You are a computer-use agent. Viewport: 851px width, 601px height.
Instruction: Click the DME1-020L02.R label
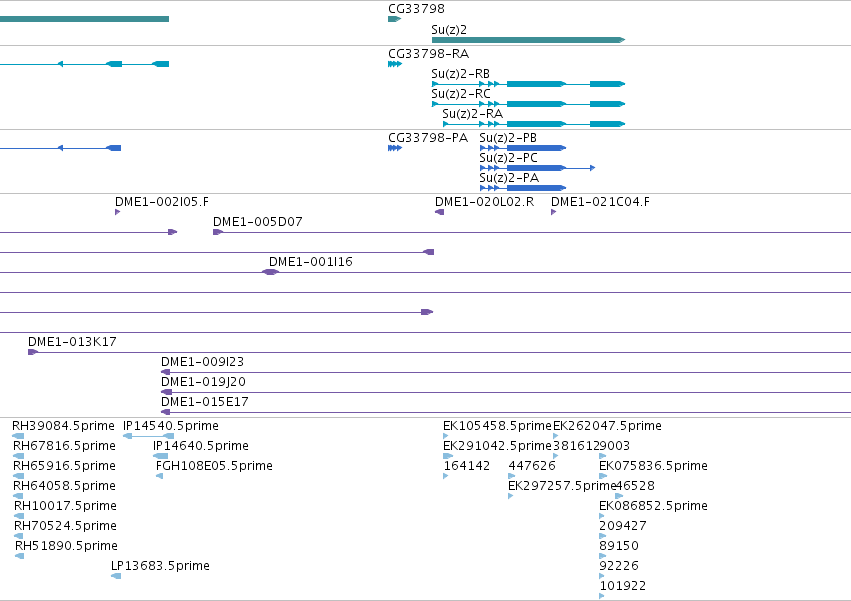tap(484, 202)
